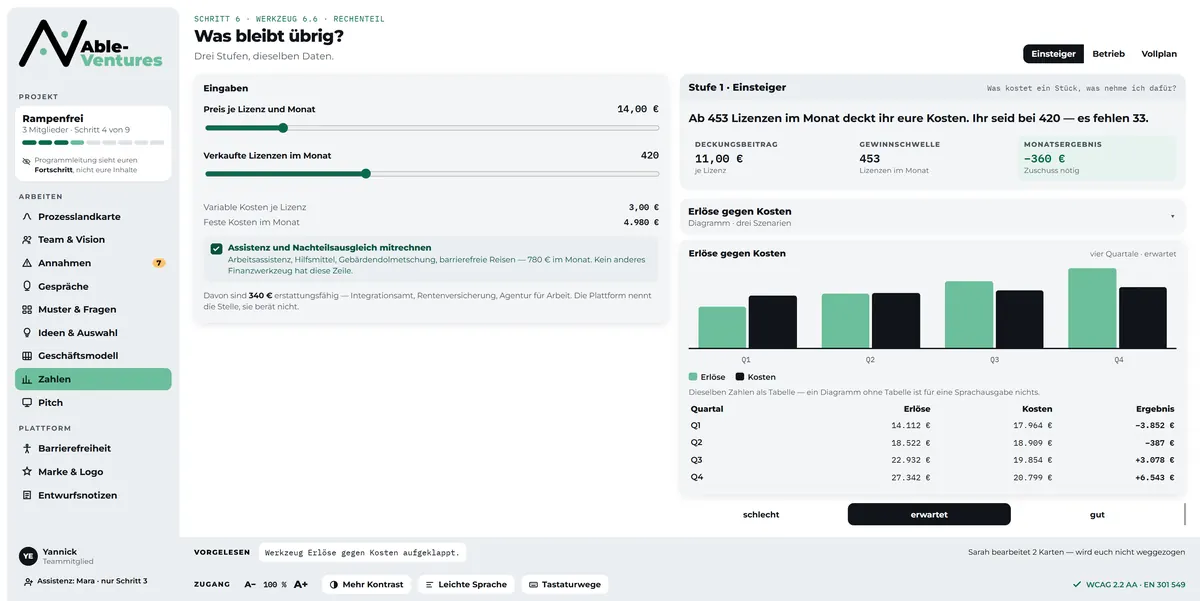The width and height of the screenshot is (1200, 601).
Task: Enable Leichte Sprache
Action: [x=465, y=584]
